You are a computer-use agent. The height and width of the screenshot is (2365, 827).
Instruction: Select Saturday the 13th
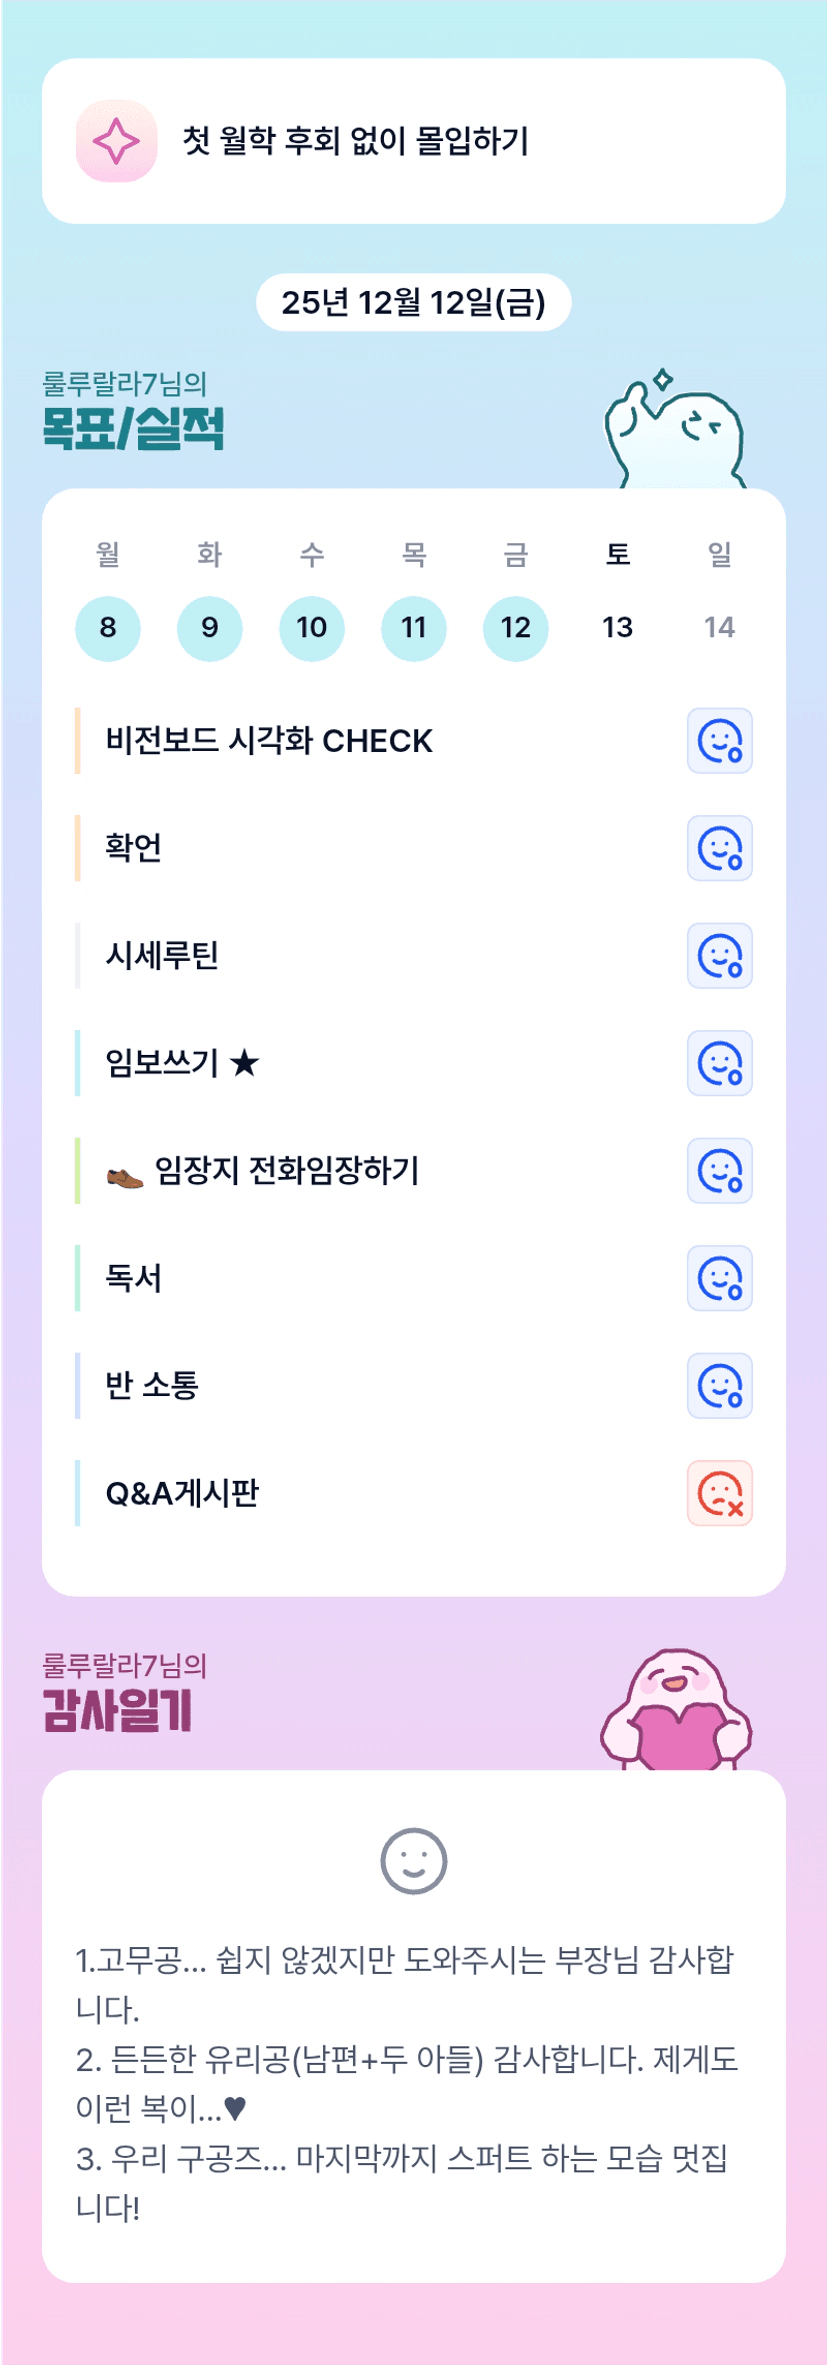pyautogui.click(x=617, y=628)
